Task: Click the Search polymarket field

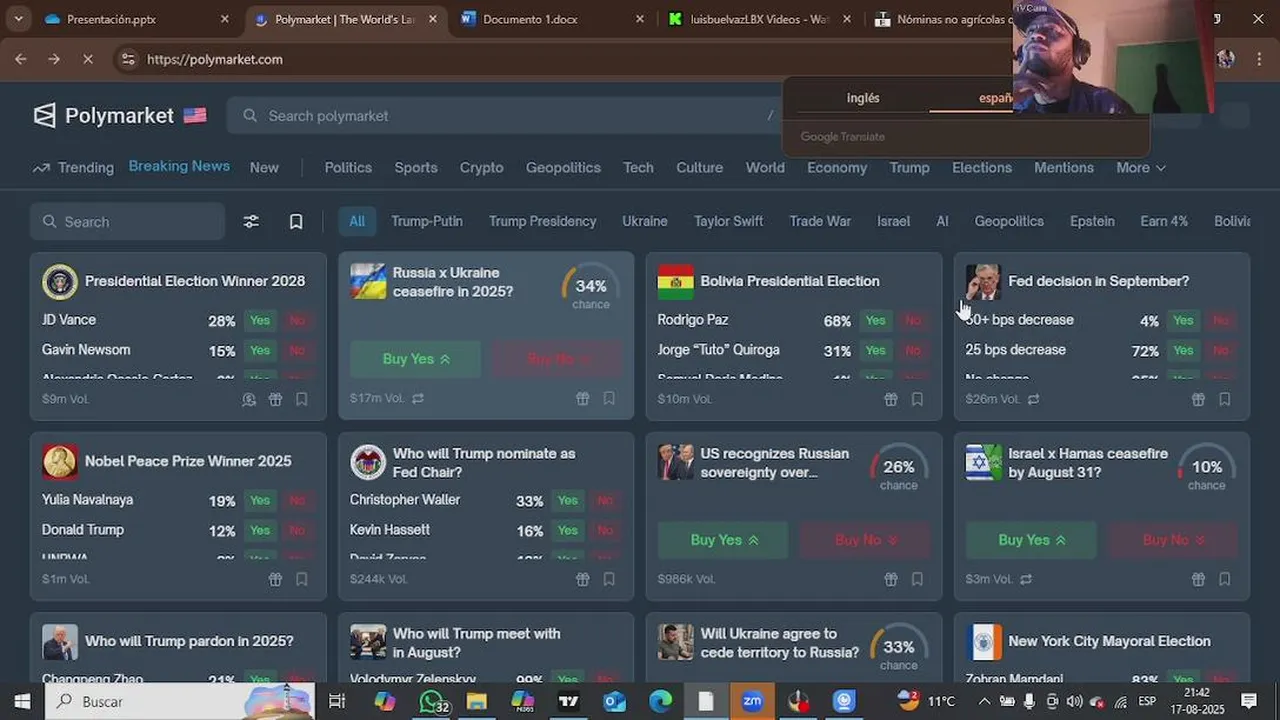Action: pyautogui.click(x=505, y=116)
